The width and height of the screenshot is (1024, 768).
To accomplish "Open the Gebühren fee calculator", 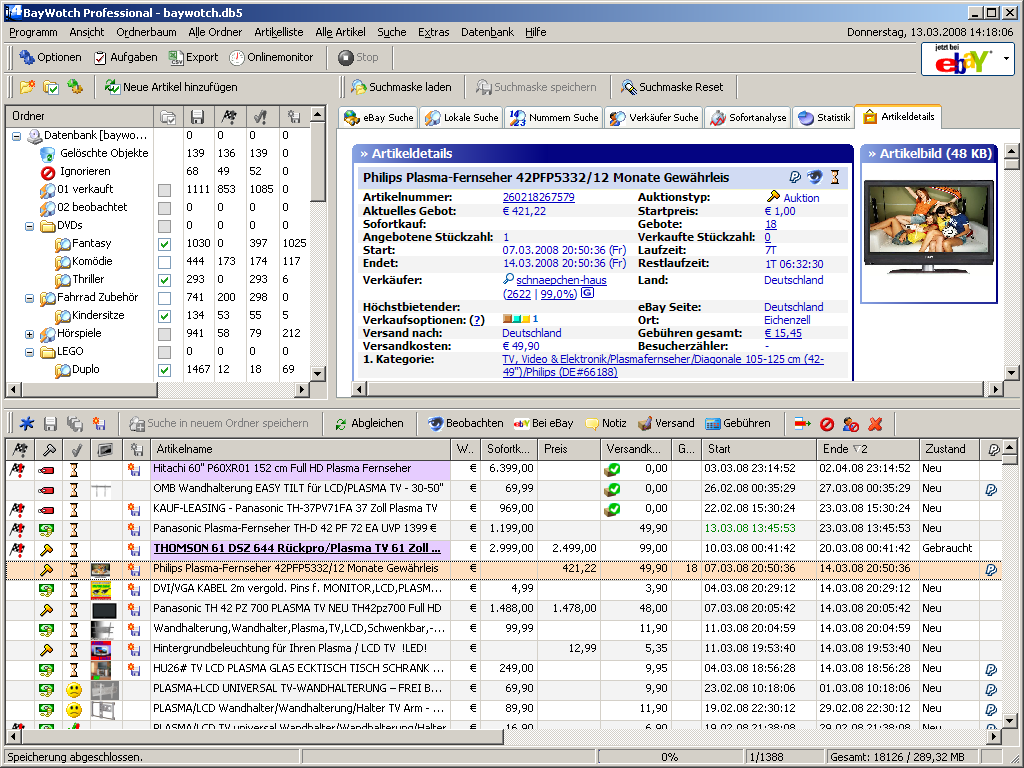I will [738, 423].
